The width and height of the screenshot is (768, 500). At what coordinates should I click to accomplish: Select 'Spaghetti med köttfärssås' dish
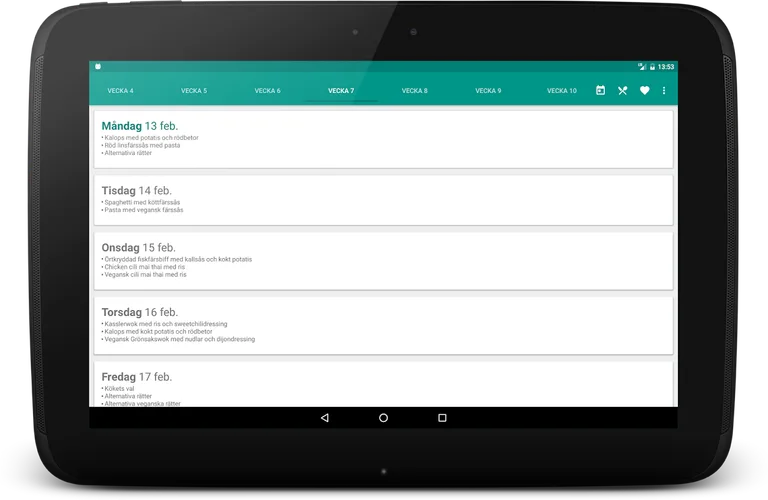pyautogui.click(x=141, y=202)
